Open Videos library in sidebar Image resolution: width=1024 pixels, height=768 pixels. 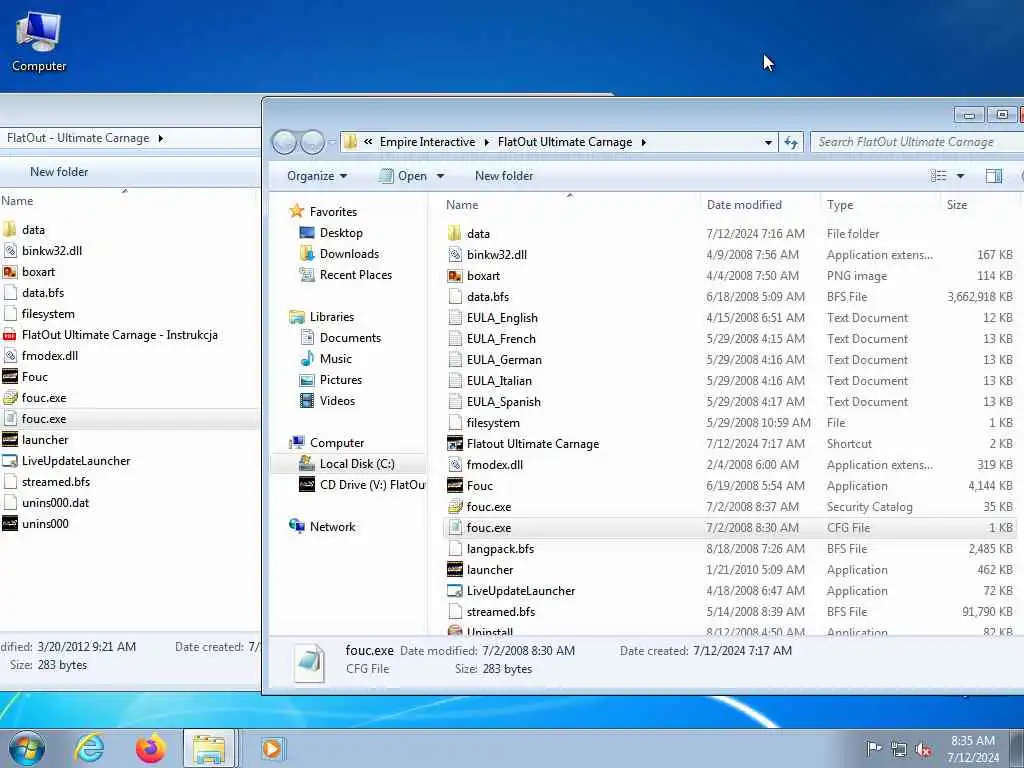[327, 400]
